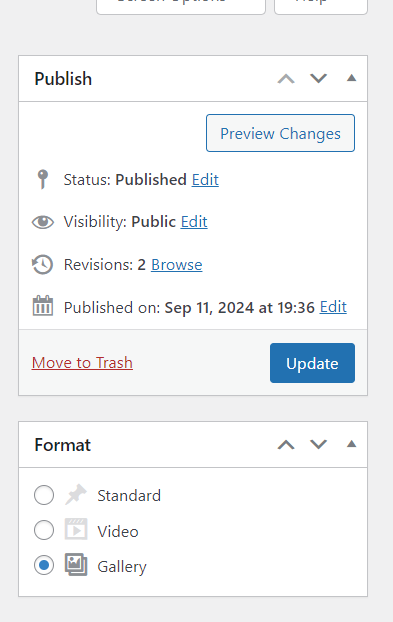This screenshot has width=393, height=622.
Task: Click the Published on calendar icon
Action: [42, 306]
